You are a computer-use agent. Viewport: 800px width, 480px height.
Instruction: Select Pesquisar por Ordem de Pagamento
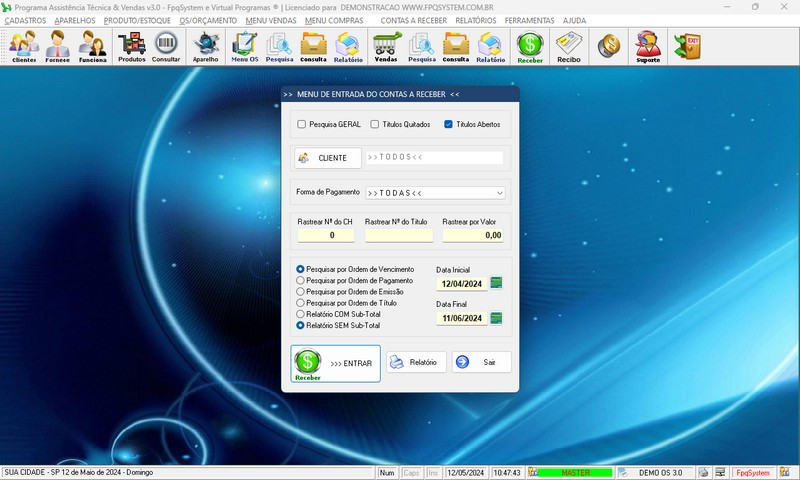tap(301, 281)
